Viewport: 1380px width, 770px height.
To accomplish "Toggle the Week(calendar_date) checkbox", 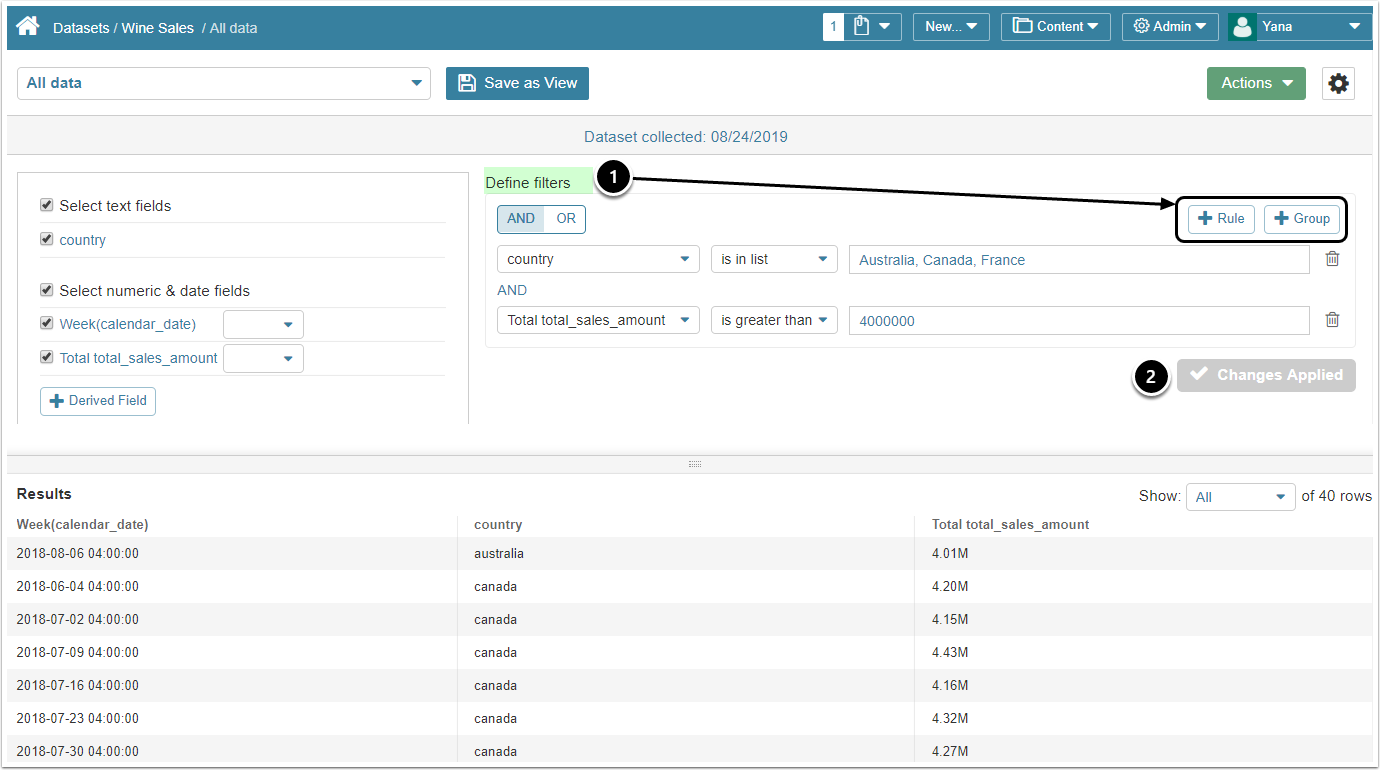I will 46,324.
